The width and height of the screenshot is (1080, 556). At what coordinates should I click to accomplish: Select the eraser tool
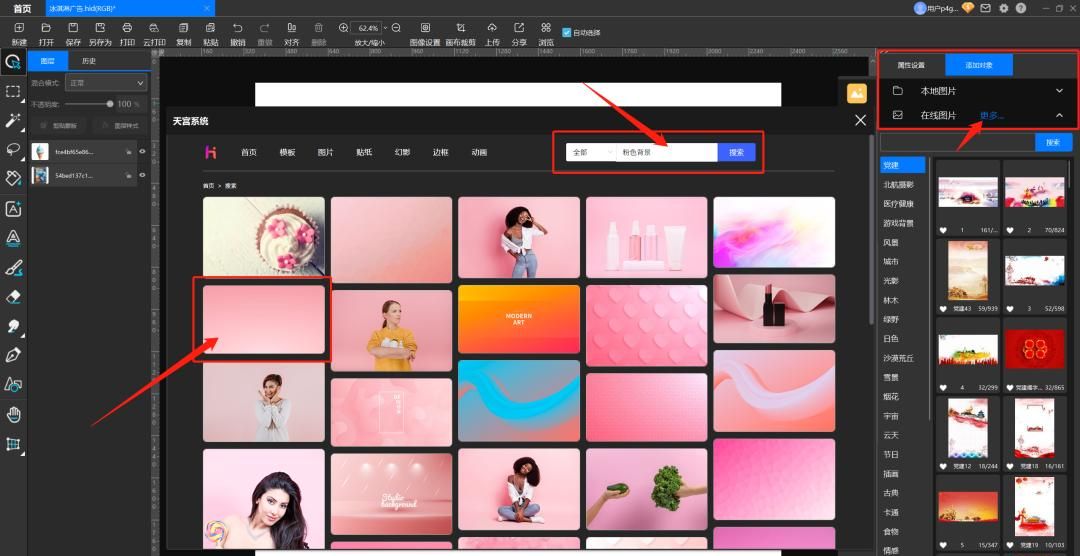pyautogui.click(x=13, y=296)
